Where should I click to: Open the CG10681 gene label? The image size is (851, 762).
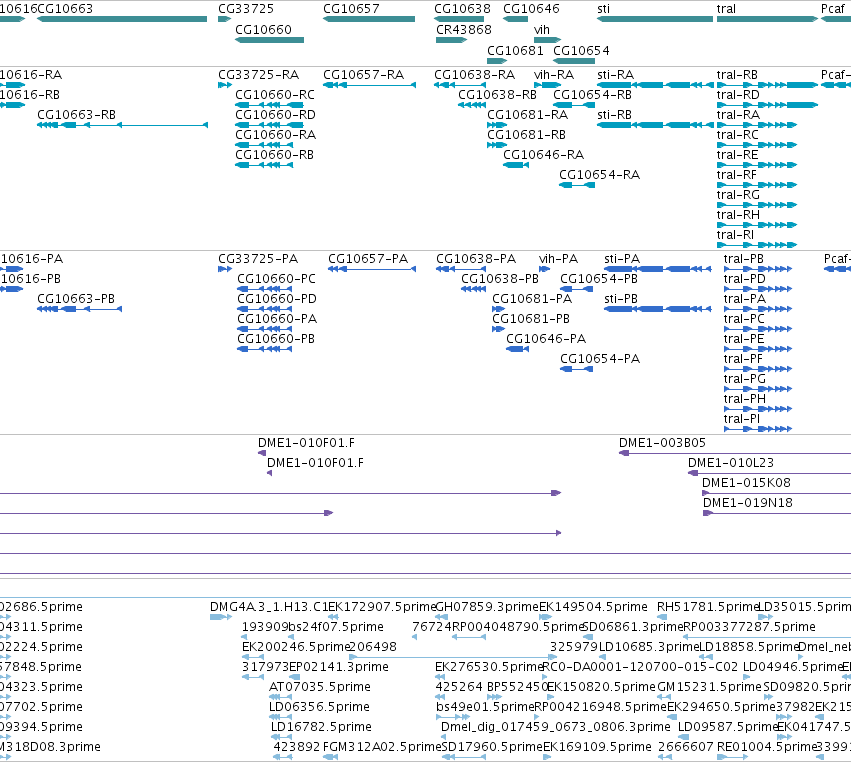click(x=515, y=51)
